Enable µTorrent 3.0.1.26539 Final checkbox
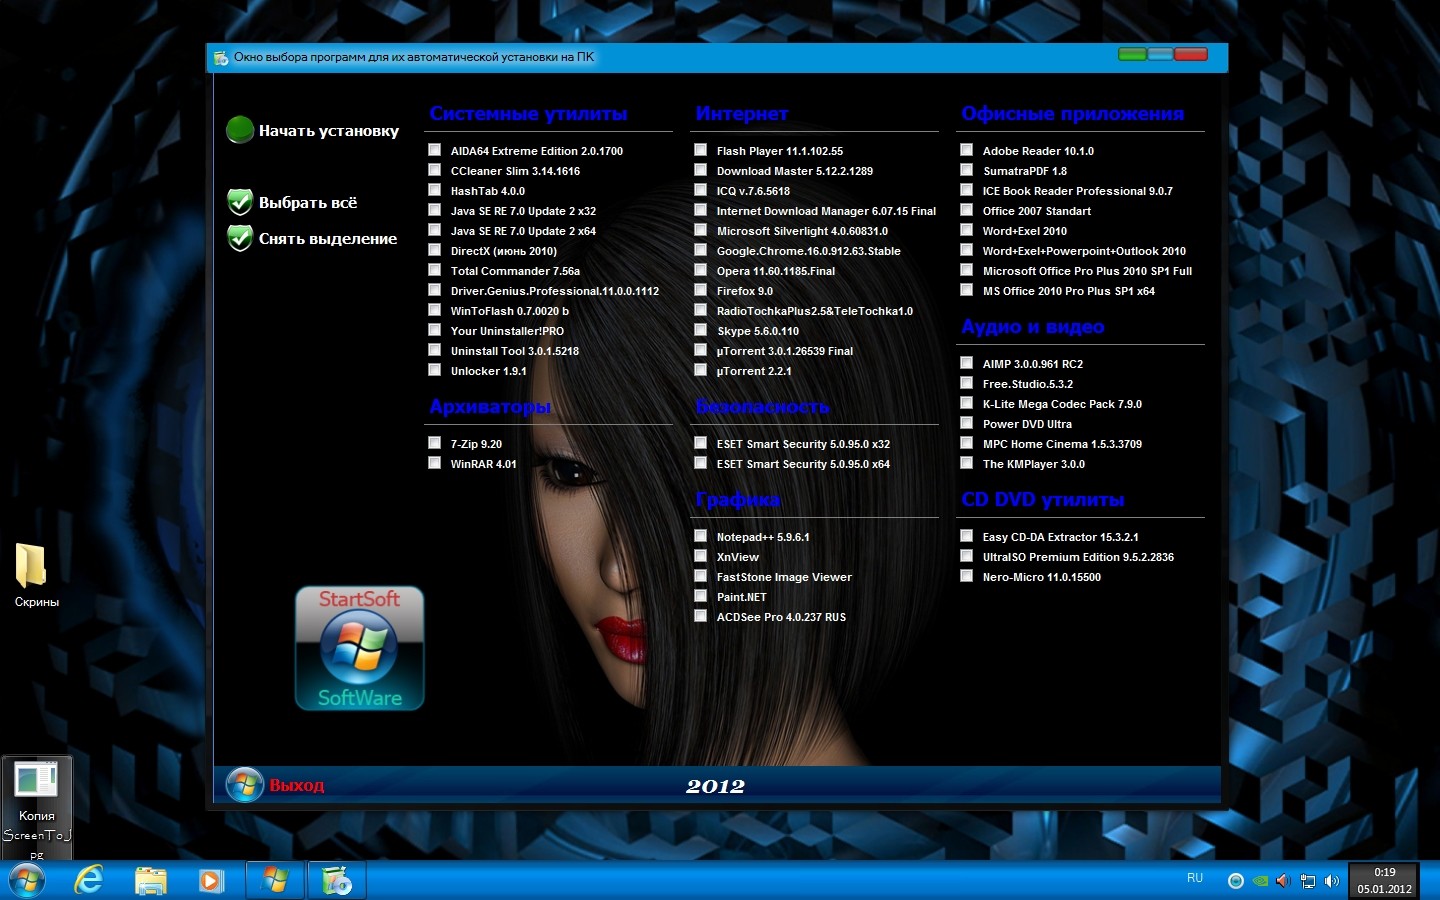Viewport: 1440px width, 900px height. tap(701, 350)
